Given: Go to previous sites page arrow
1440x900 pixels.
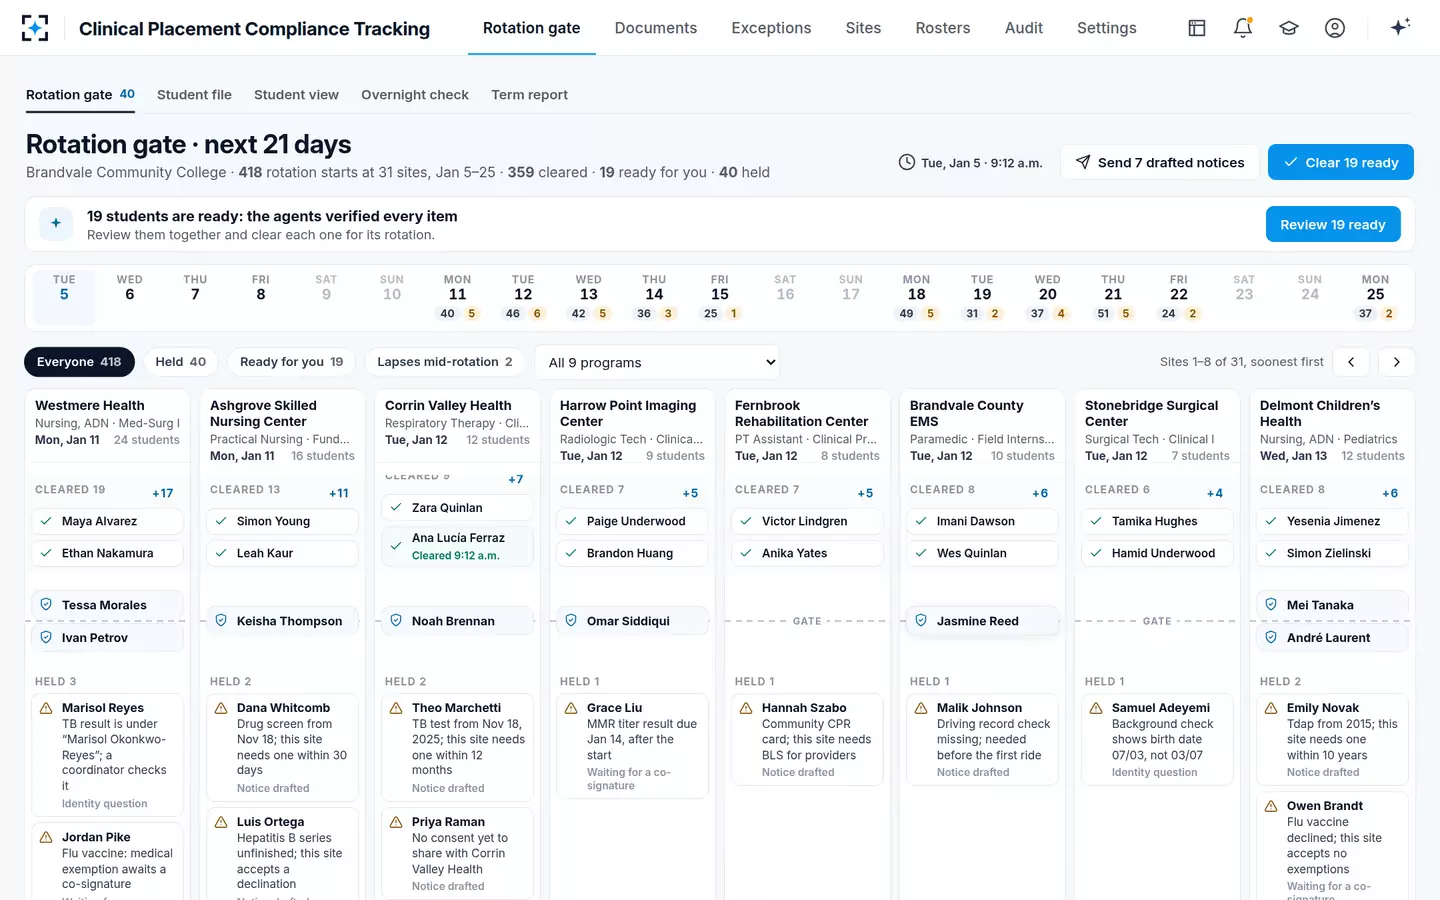Looking at the screenshot, I should click(1351, 362).
